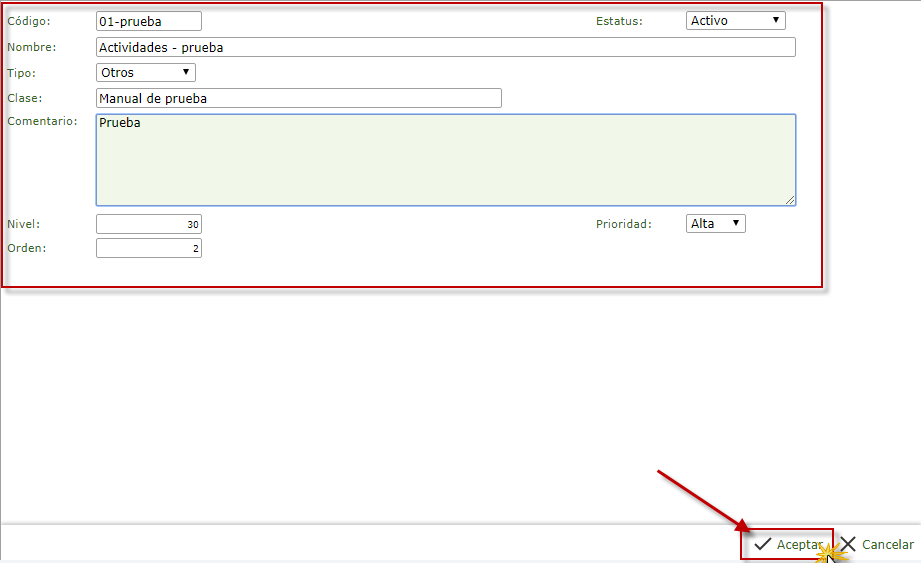This screenshot has height=563, width=921.
Task: Click the Orden label
Action: coord(26,248)
